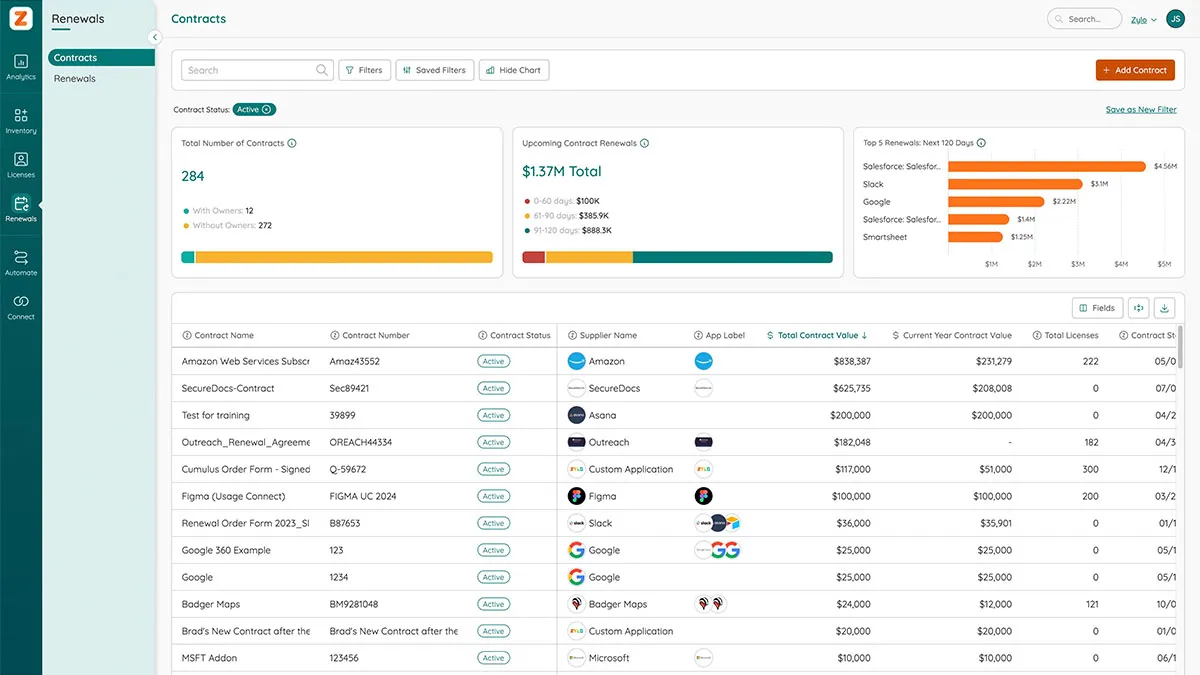1200x675 pixels.
Task: Click the Figma supplier logo
Action: 576,496
